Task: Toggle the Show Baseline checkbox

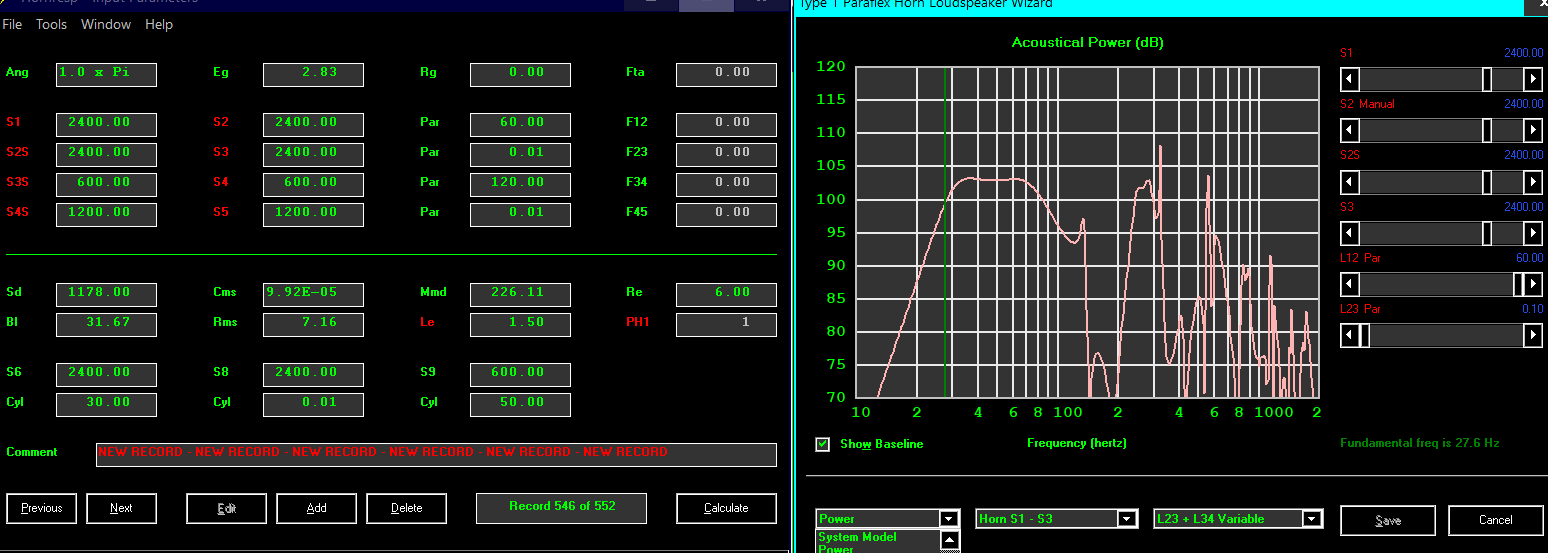Action: point(823,444)
